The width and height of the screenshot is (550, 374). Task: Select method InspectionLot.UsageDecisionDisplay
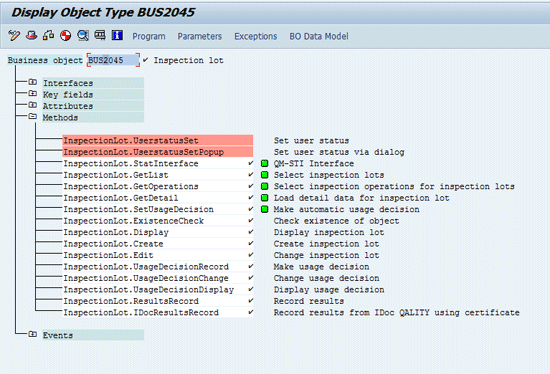[158, 289]
